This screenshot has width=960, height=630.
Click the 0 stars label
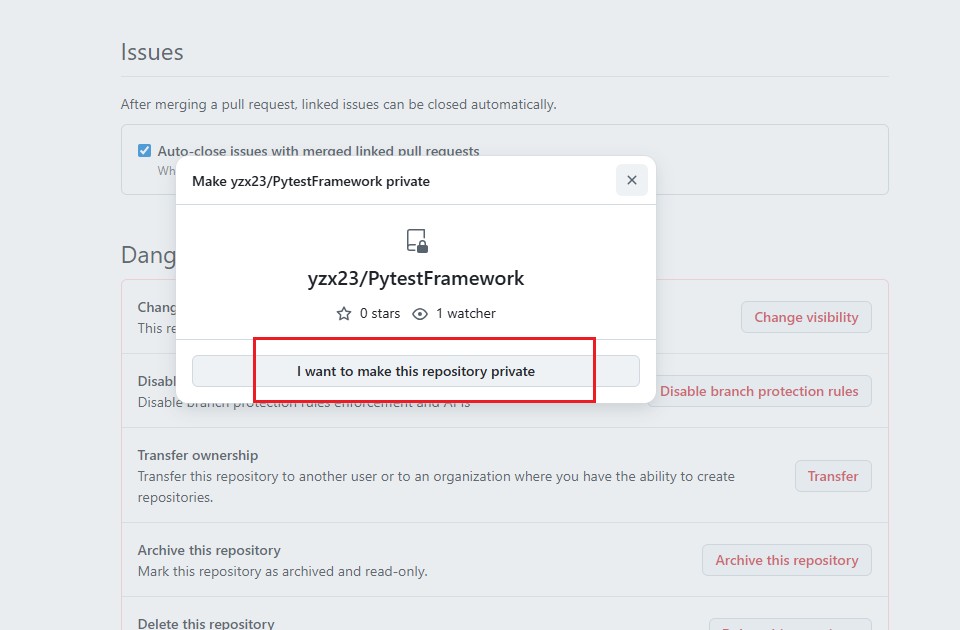(380, 313)
